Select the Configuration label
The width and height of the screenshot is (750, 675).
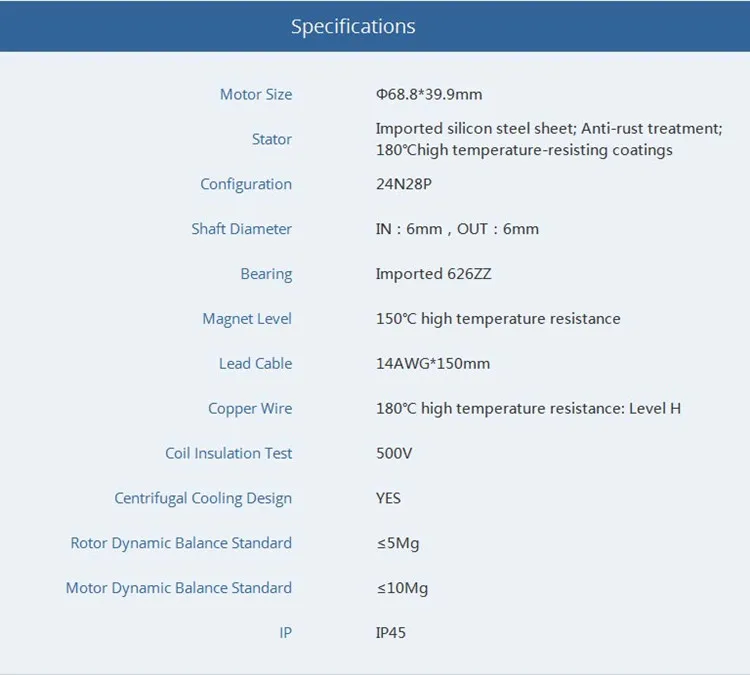click(246, 184)
